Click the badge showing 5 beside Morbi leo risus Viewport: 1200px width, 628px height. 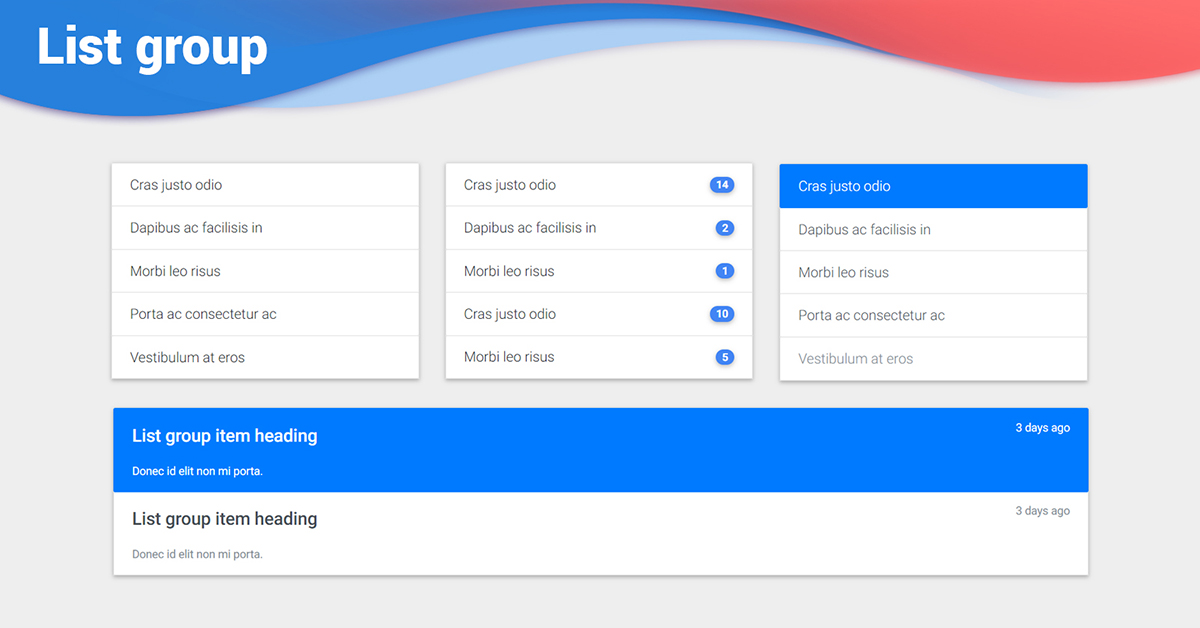click(723, 356)
